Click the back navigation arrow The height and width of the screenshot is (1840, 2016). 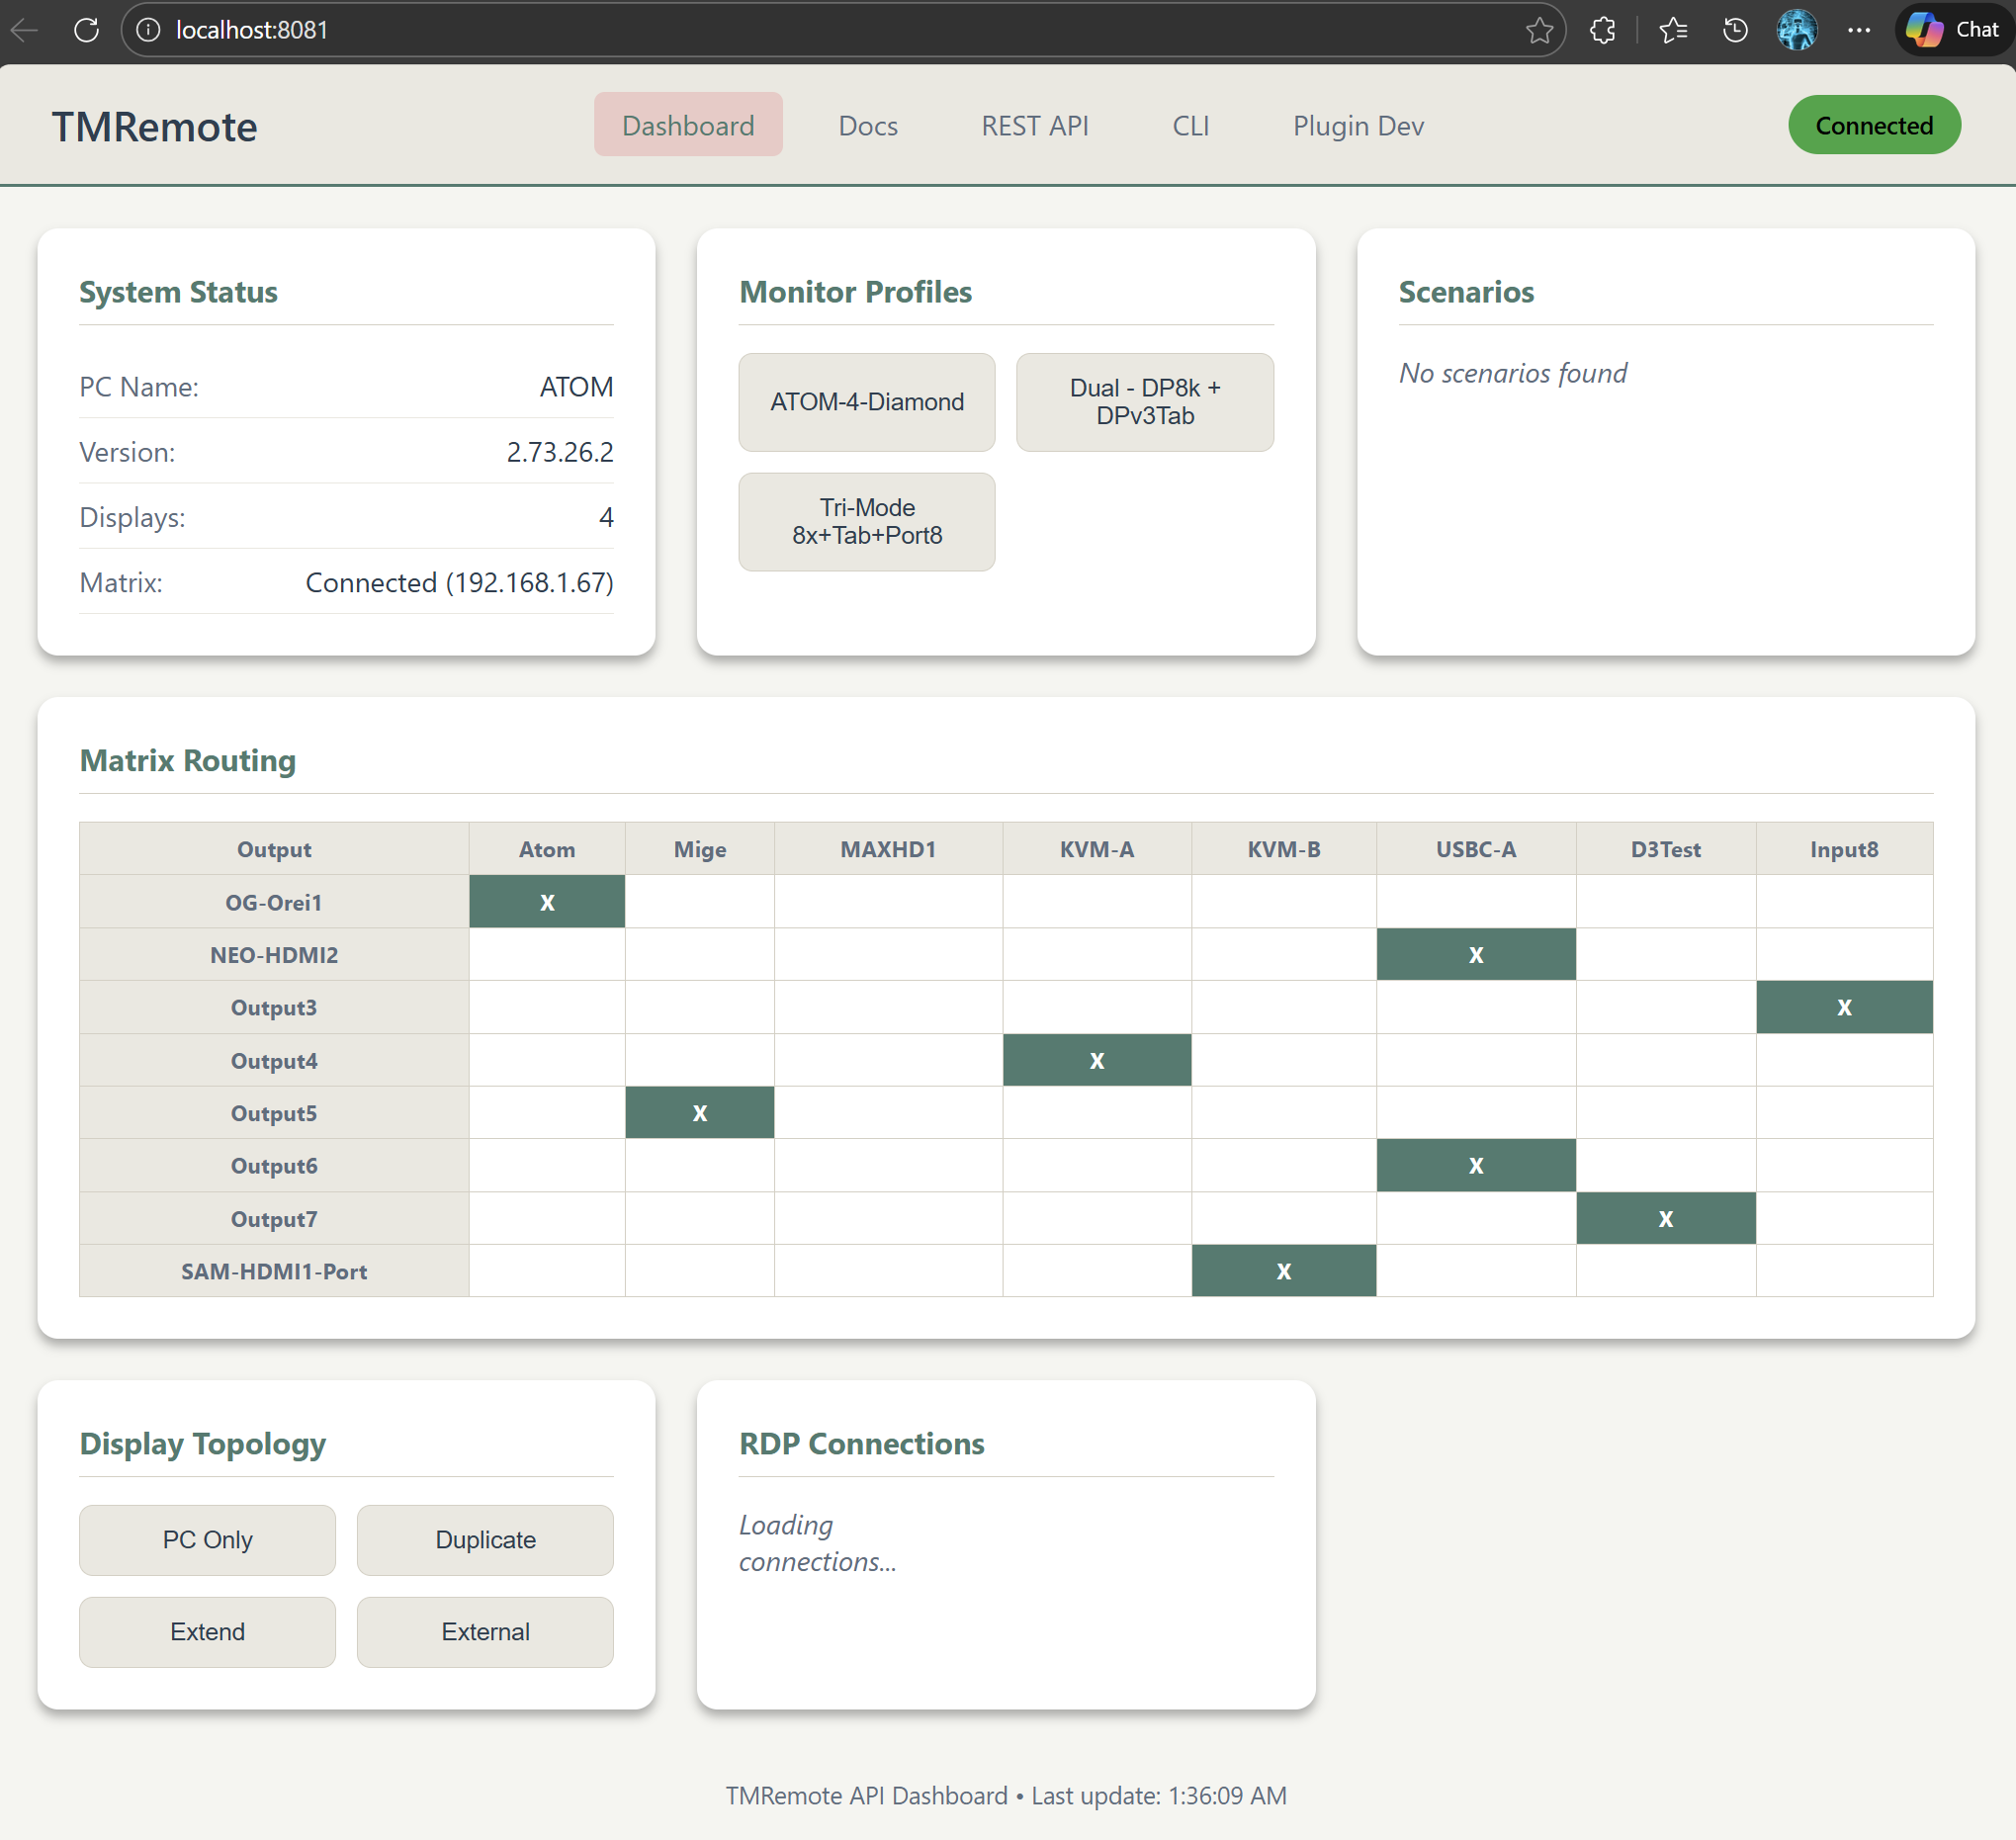(22, 30)
